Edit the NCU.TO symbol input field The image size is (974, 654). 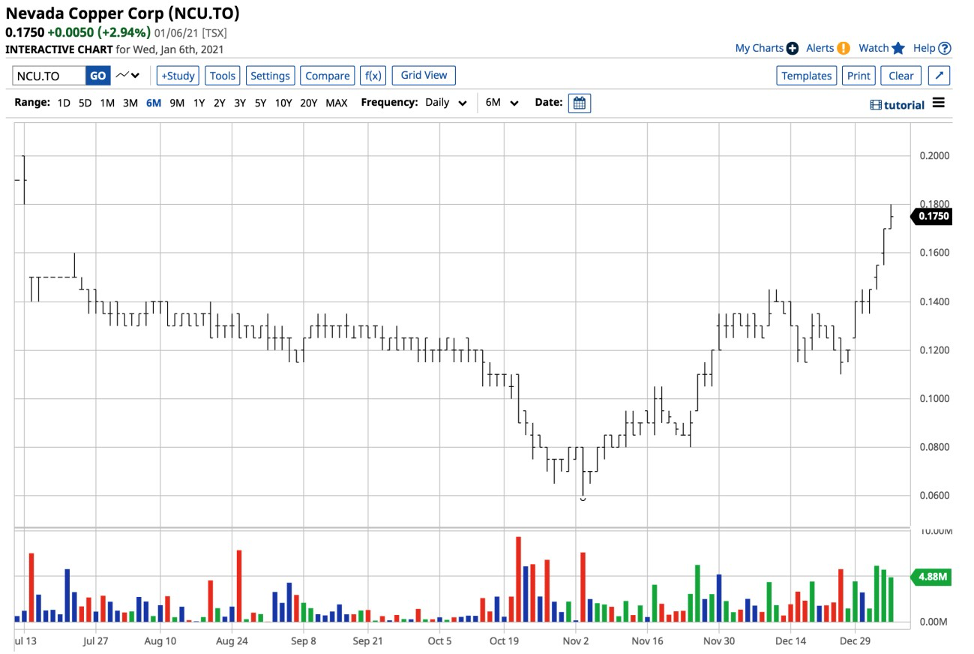pyautogui.click(x=49, y=76)
